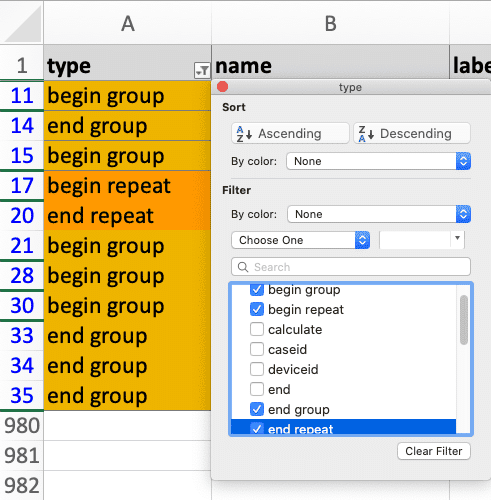The width and height of the screenshot is (491, 500).
Task: Select row 982 header
Action: [22, 485]
